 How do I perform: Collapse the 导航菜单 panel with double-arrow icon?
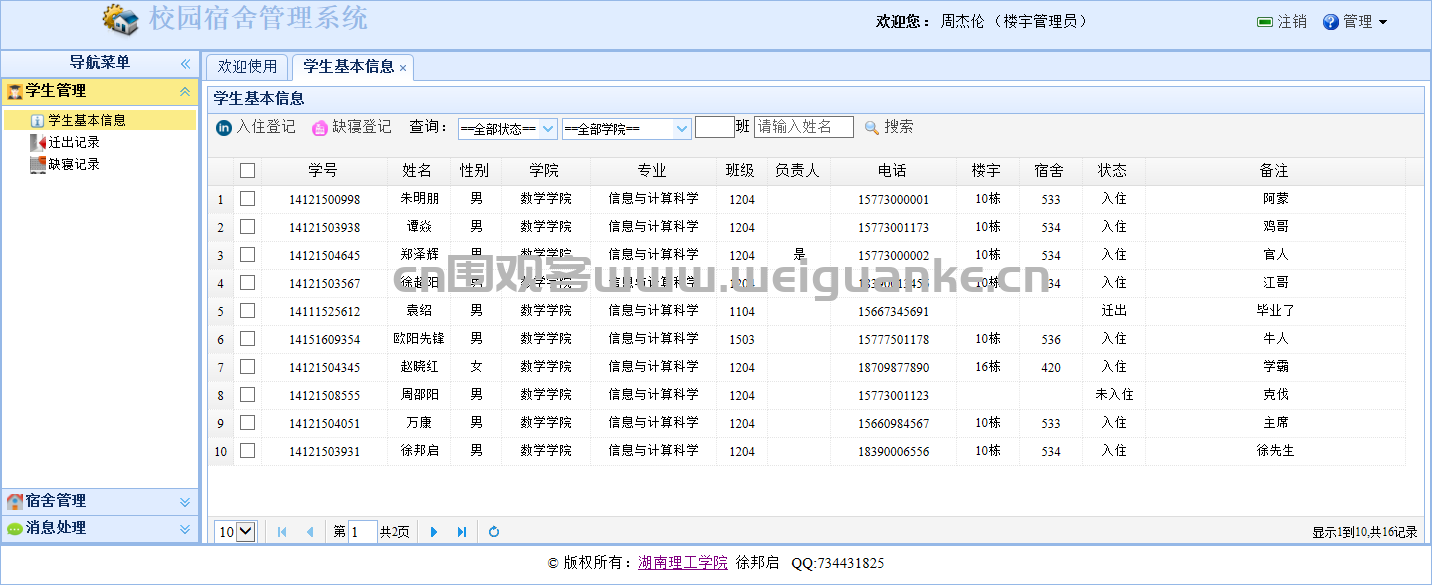[x=185, y=63]
